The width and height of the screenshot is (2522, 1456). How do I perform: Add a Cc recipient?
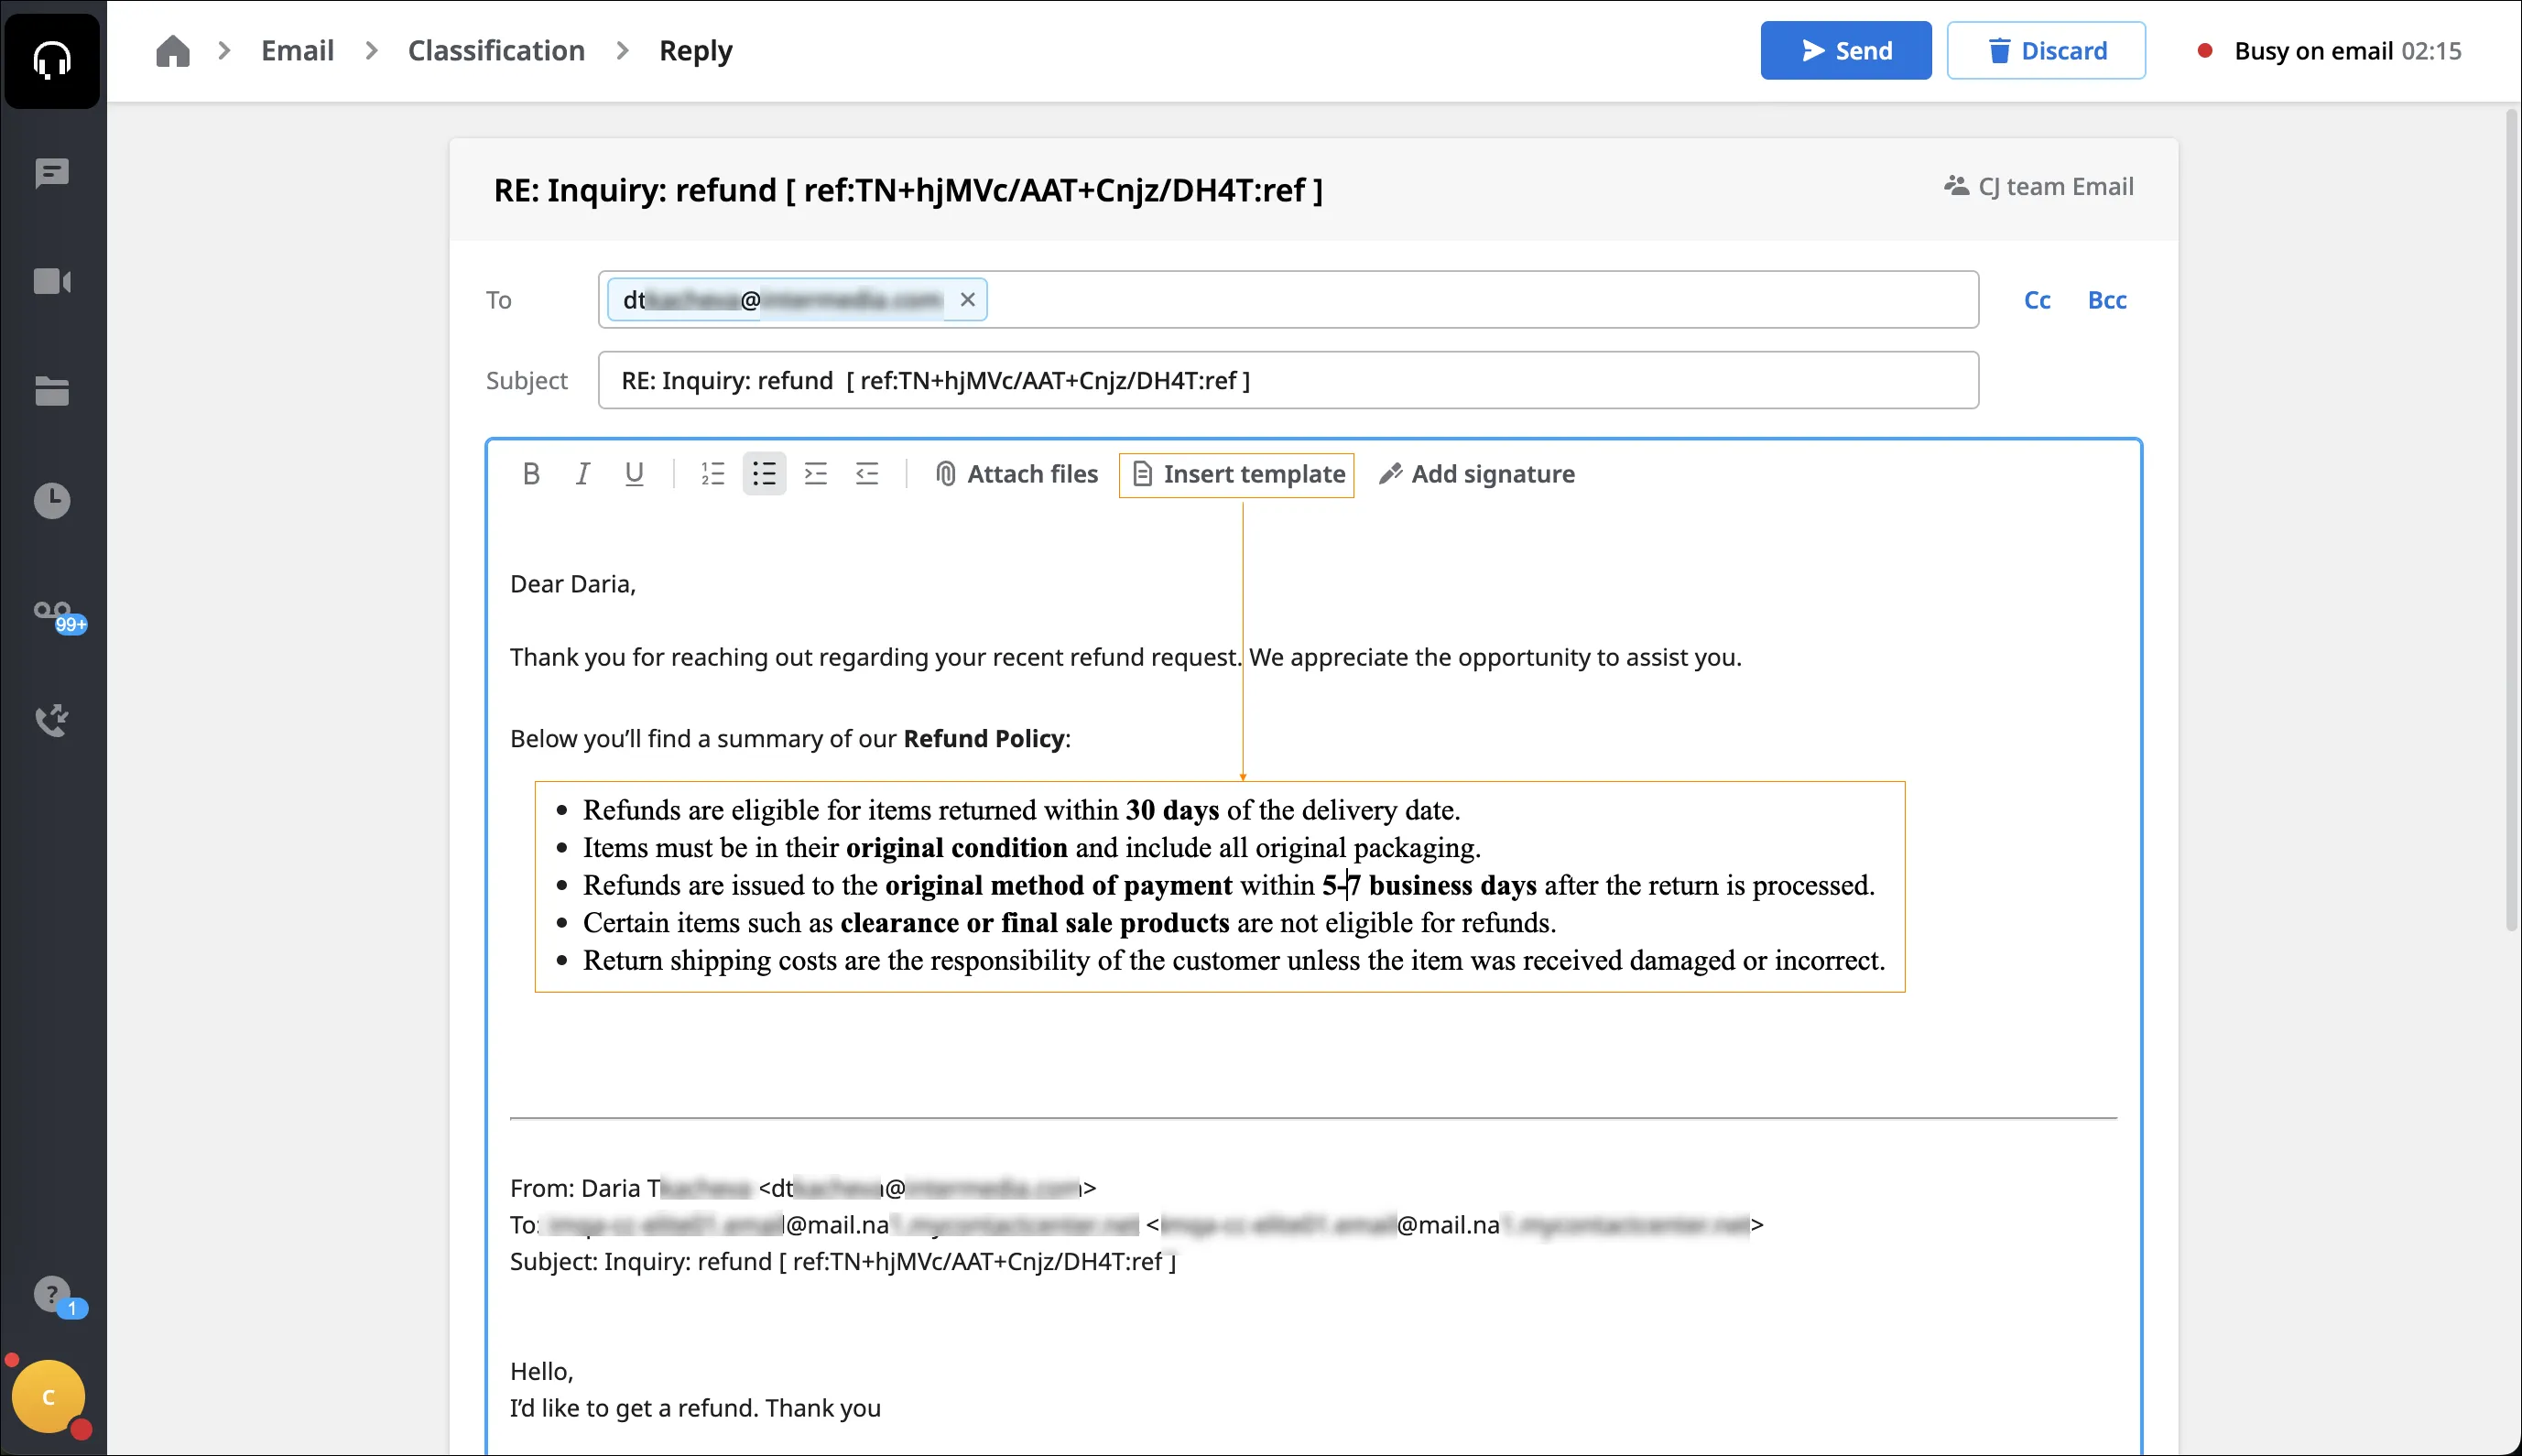click(2037, 300)
